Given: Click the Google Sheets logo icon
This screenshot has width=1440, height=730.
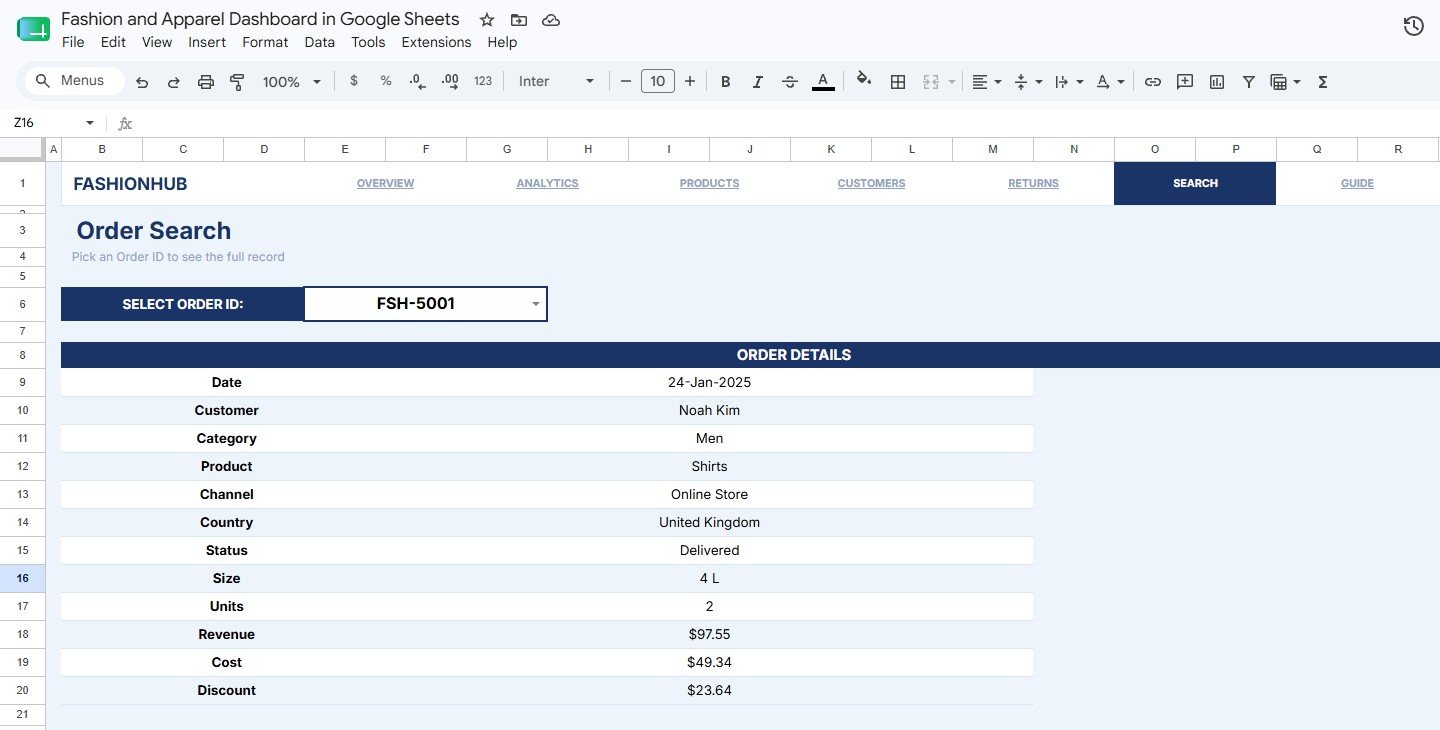Looking at the screenshot, I should 33,29.
